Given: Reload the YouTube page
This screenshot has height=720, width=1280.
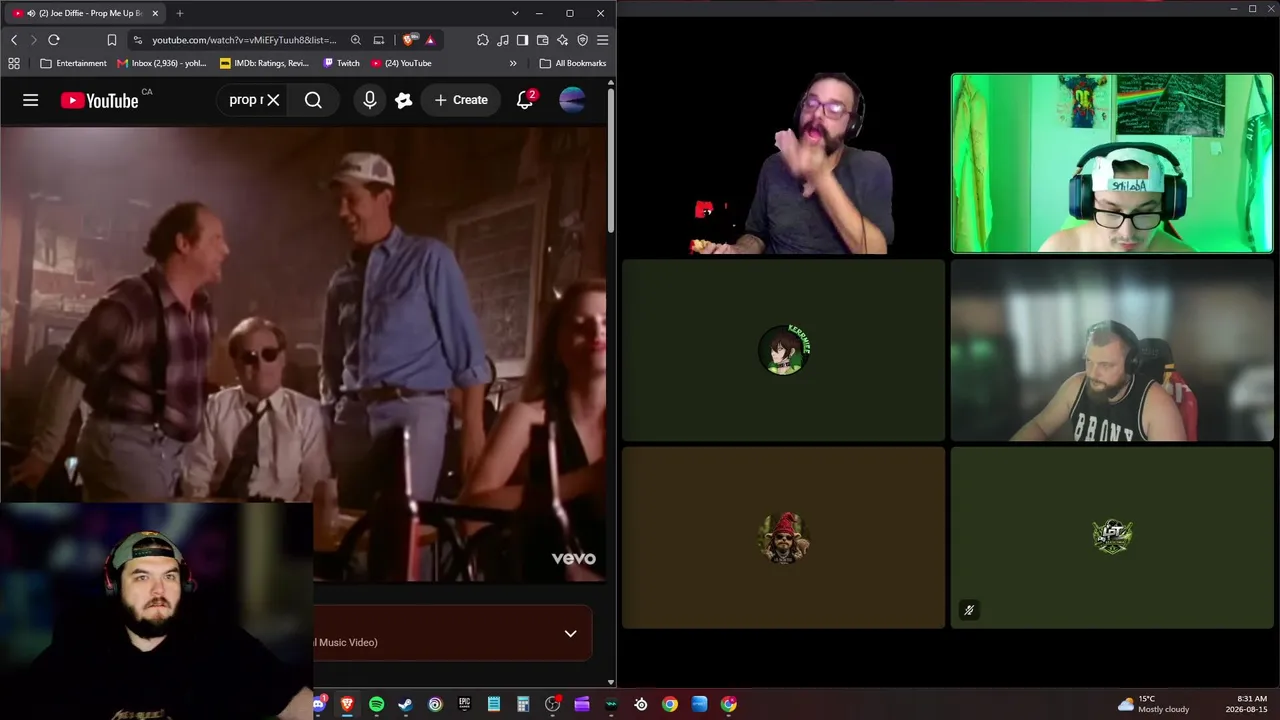Looking at the screenshot, I should tap(54, 40).
